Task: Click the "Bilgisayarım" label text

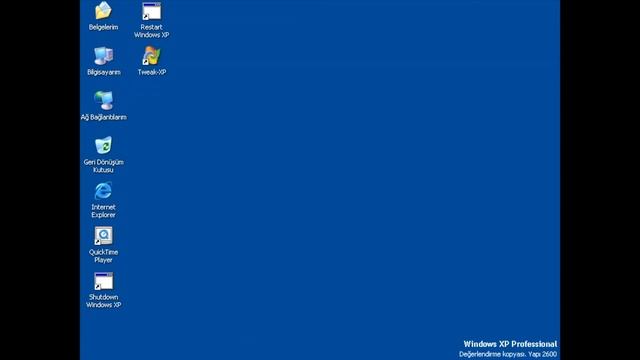Action: (x=104, y=72)
